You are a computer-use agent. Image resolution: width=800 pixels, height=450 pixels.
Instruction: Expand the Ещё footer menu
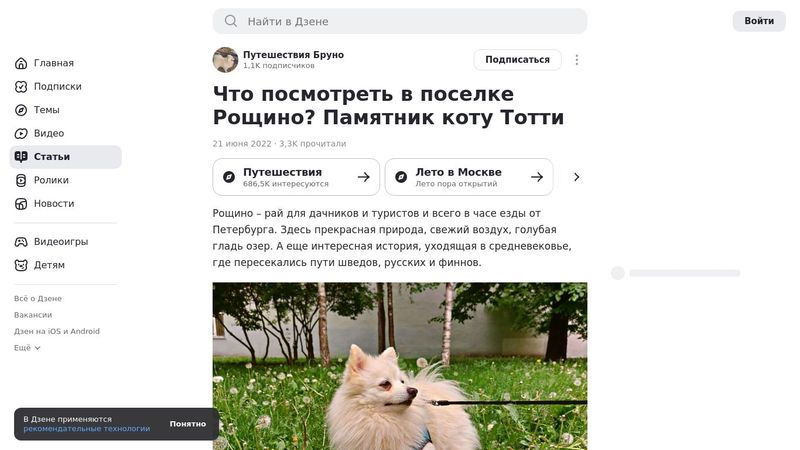pos(27,348)
